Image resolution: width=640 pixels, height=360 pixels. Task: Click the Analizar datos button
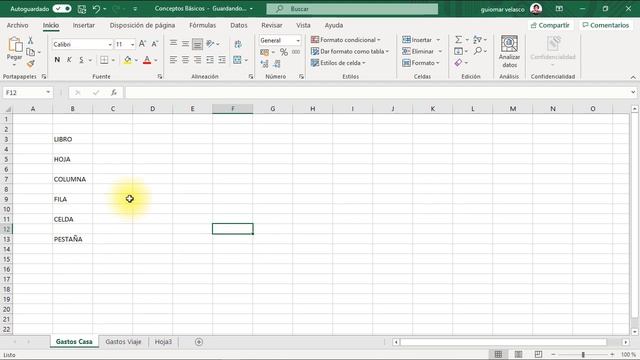click(x=509, y=51)
